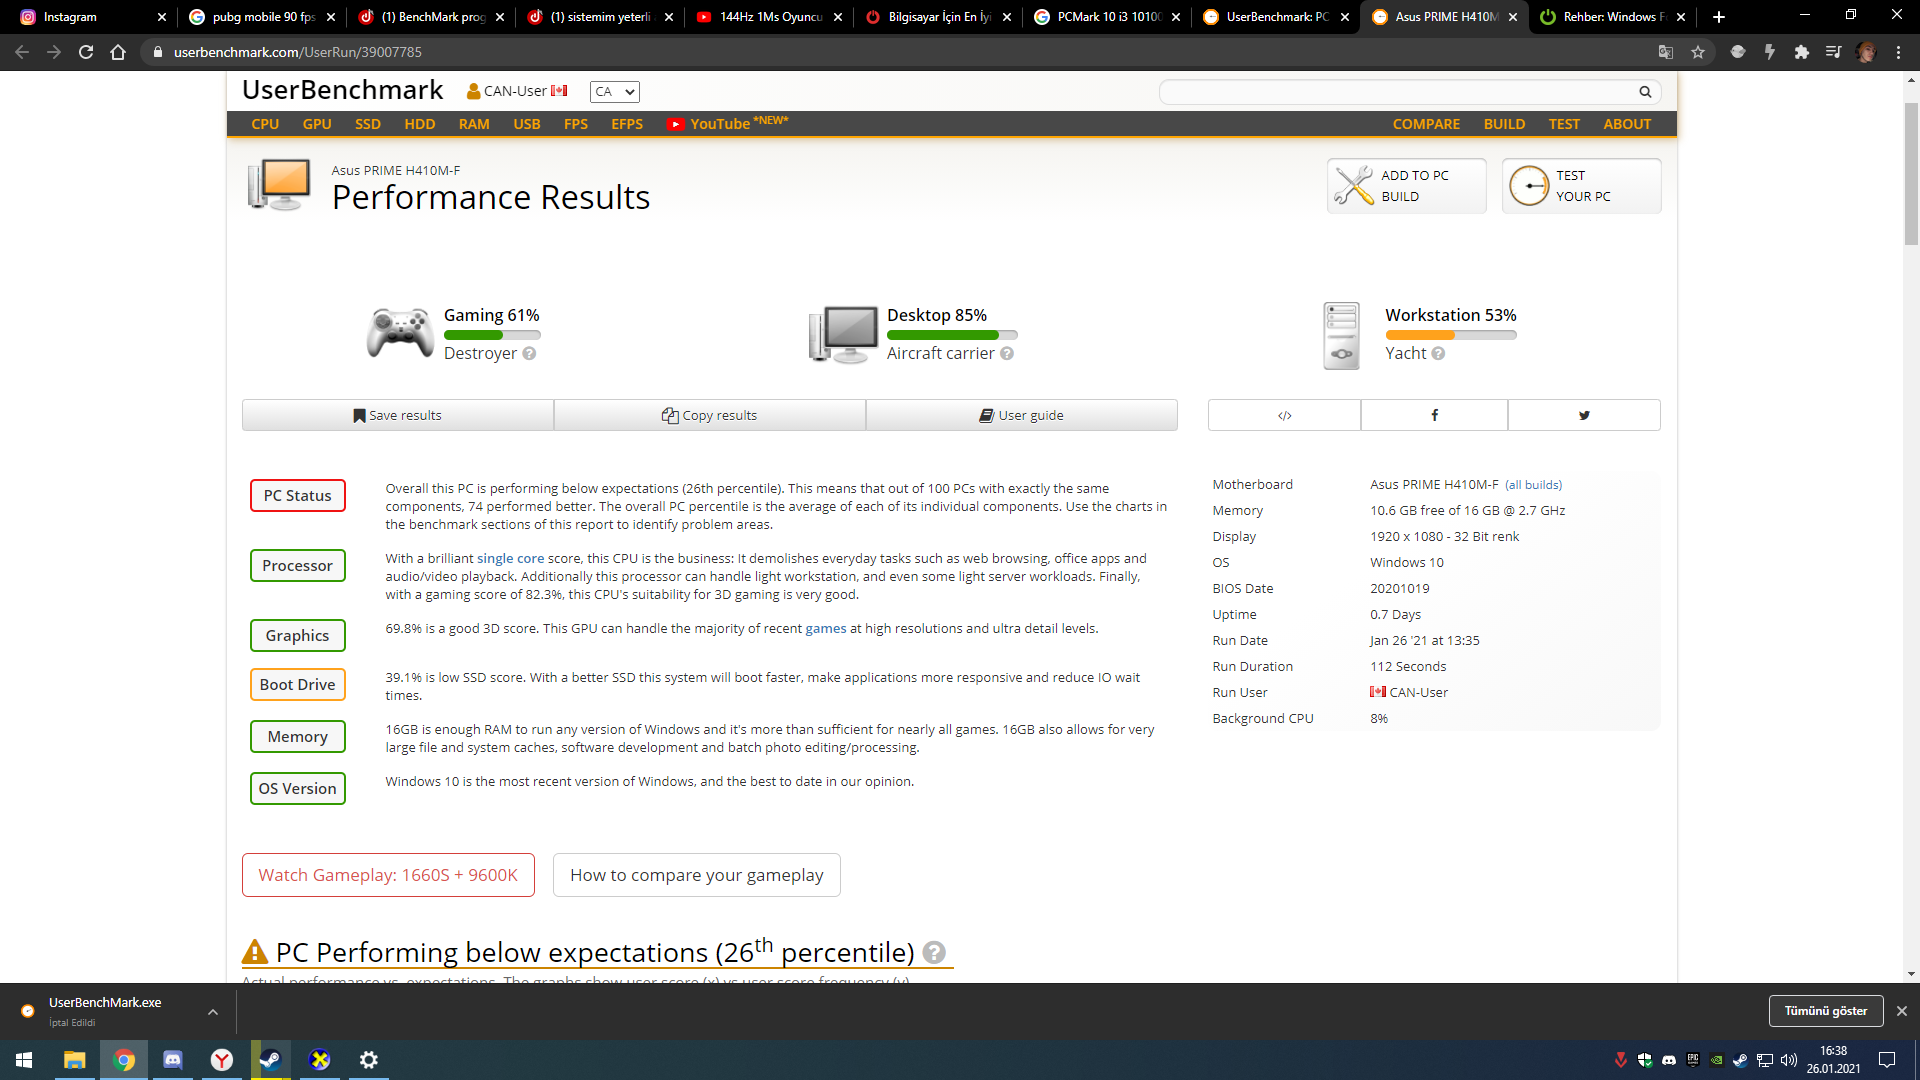Click the search magnifier icon
Viewport: 1920px width, 1080px height.
pos(1645,92)
